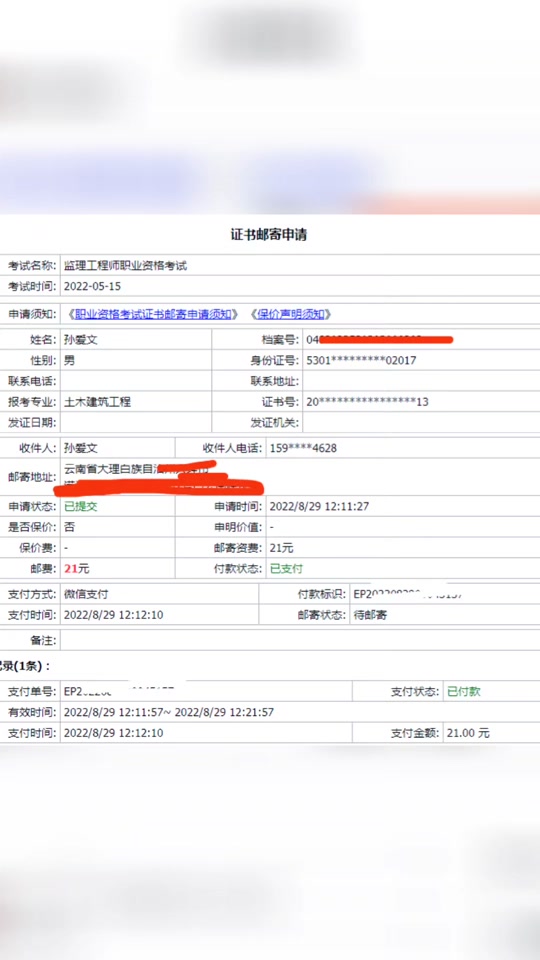Select the 发证日期 empty cell

[x=136, y=422]
